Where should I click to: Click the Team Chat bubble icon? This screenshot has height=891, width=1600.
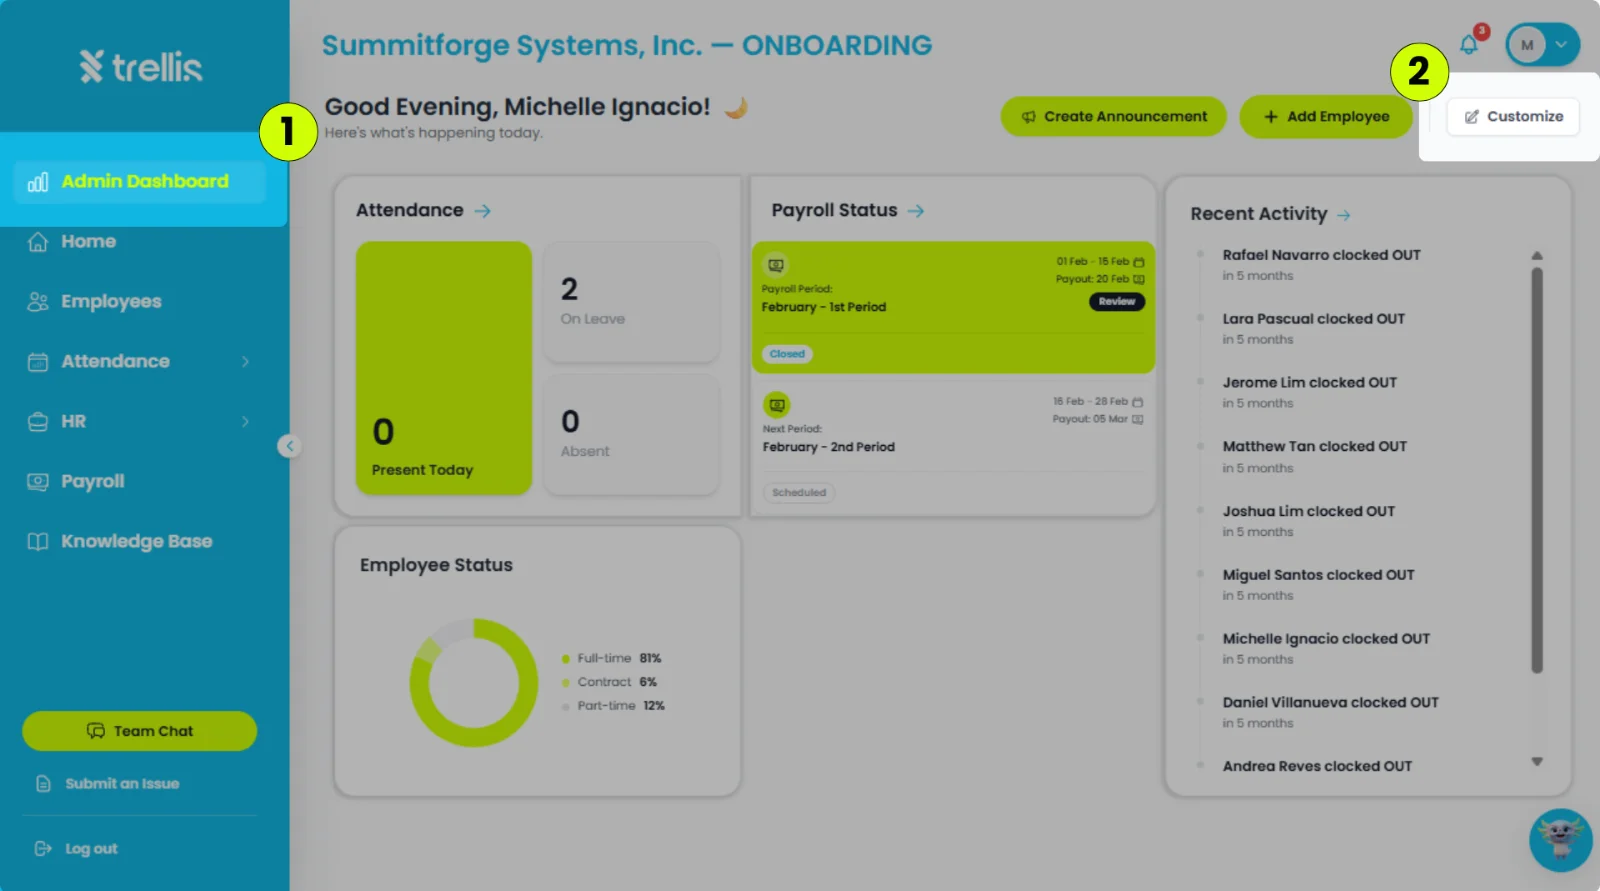coord(96,731)
